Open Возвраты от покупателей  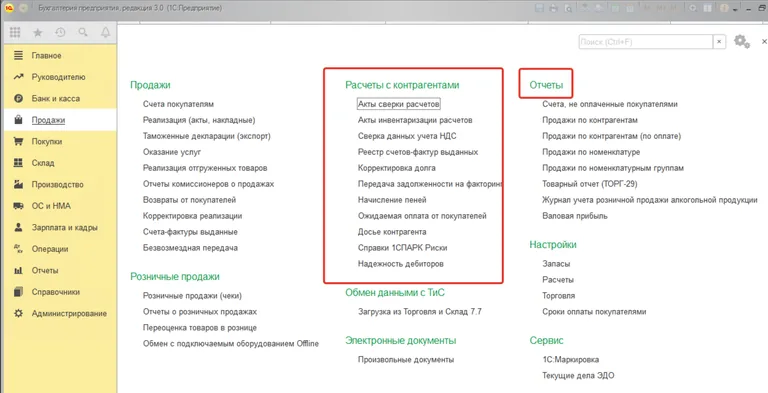click(x=190, y=200)
